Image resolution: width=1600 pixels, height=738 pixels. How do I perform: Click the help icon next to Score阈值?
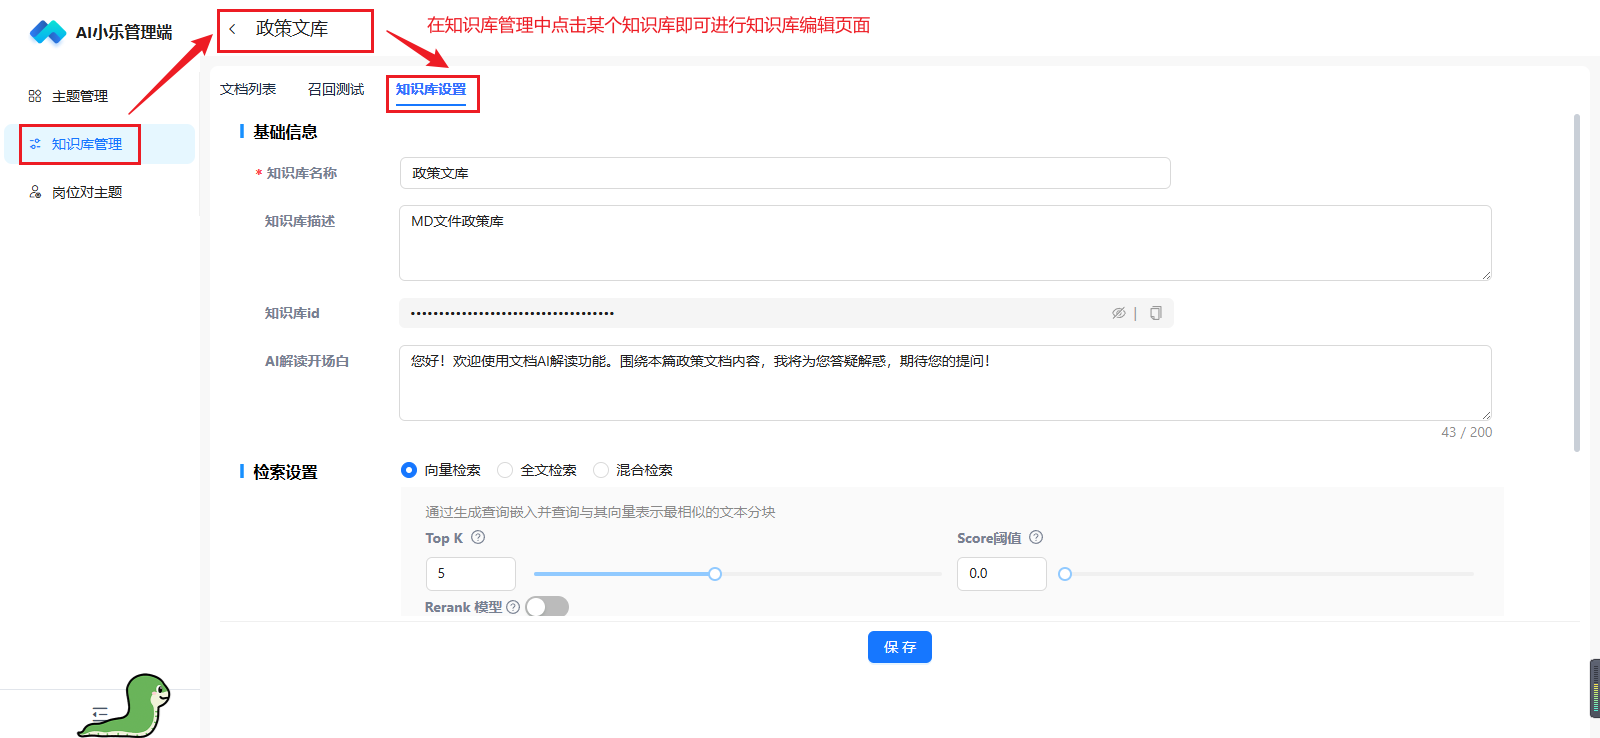(1036, 537)
